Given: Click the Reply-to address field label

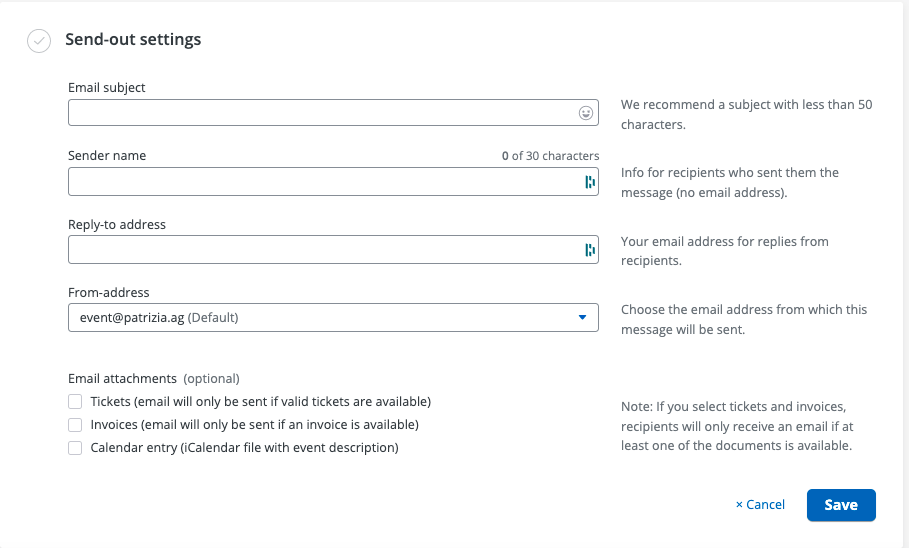Looking at the screenshot, I should click(117, 225).
